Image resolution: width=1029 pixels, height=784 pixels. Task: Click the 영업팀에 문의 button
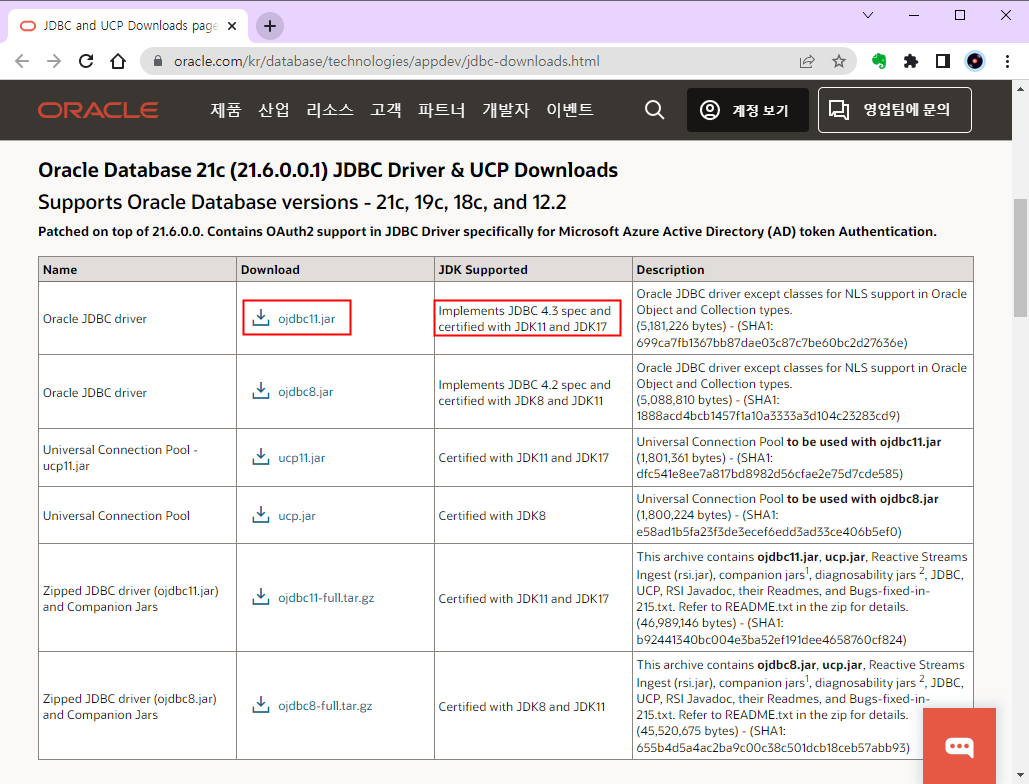(894, 110)
